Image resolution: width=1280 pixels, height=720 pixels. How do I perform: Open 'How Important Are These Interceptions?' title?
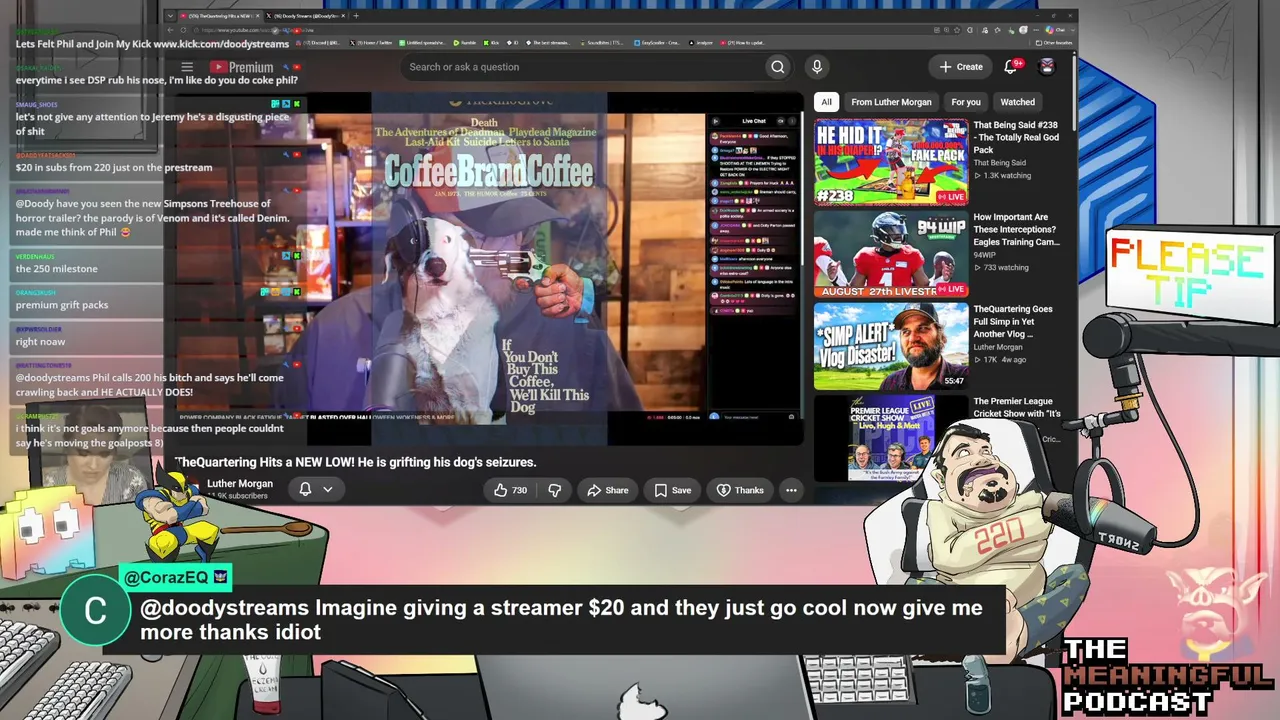(x=1016, y=229)
